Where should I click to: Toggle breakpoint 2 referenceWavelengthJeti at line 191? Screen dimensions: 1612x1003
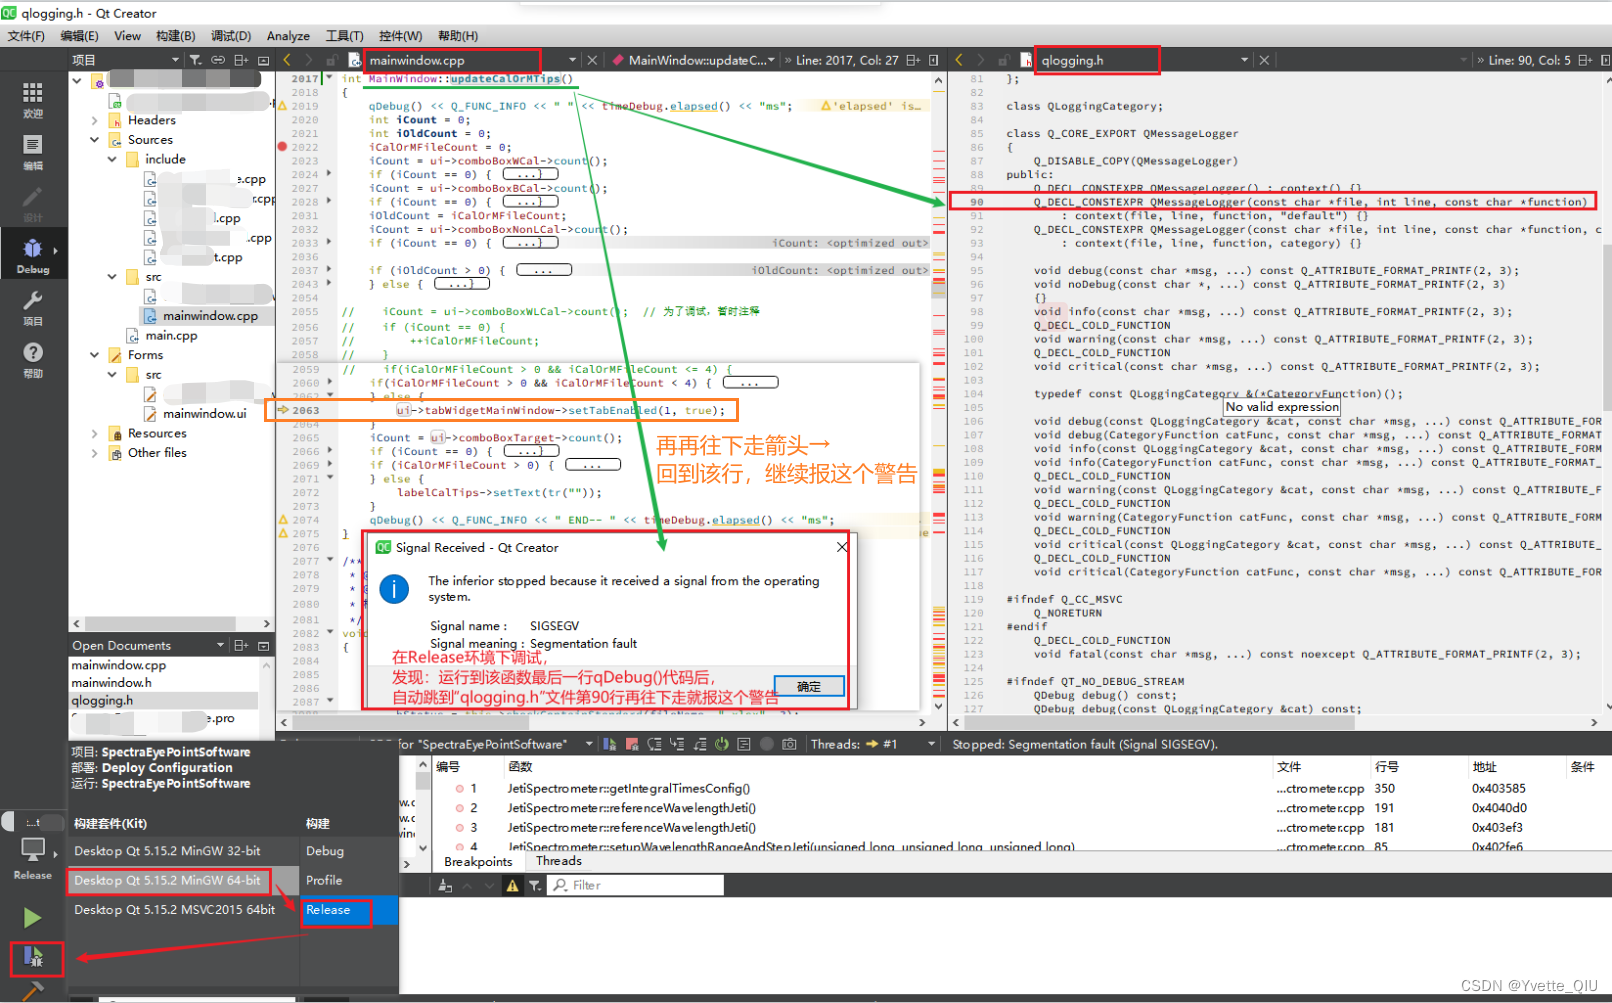coord(460,808)
